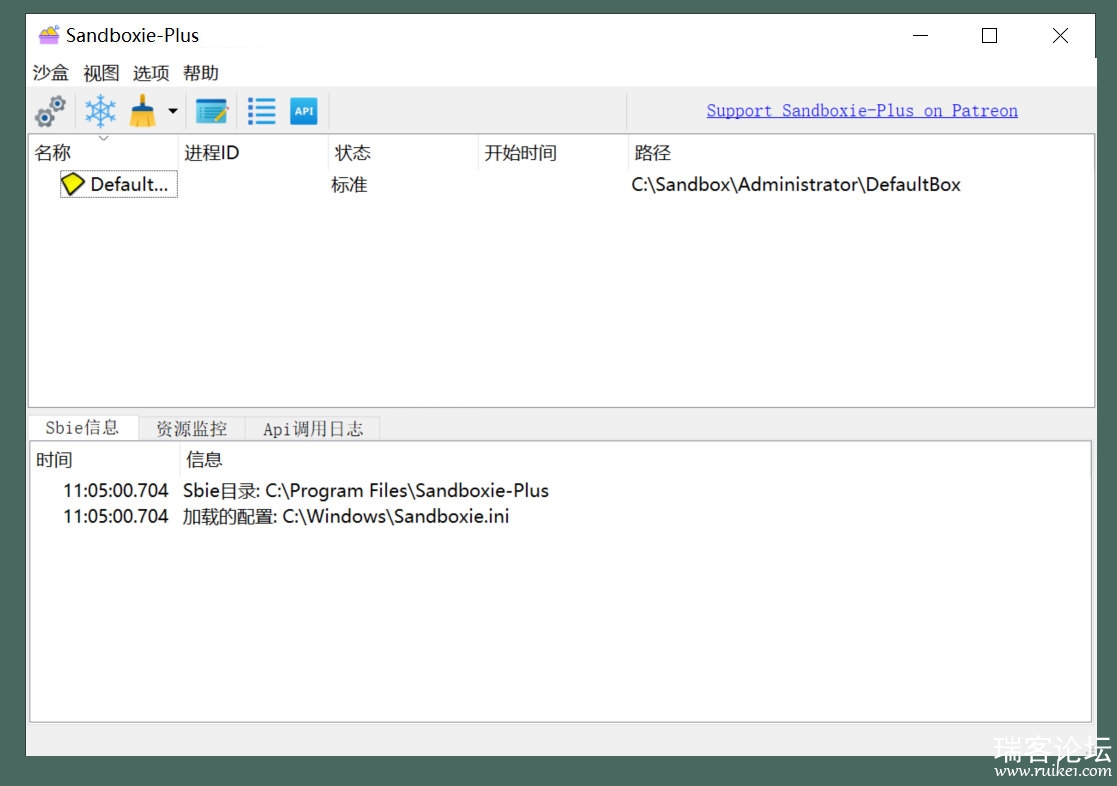
Task: Select the Sbie目录 log entry
Action: click(560, 490)
